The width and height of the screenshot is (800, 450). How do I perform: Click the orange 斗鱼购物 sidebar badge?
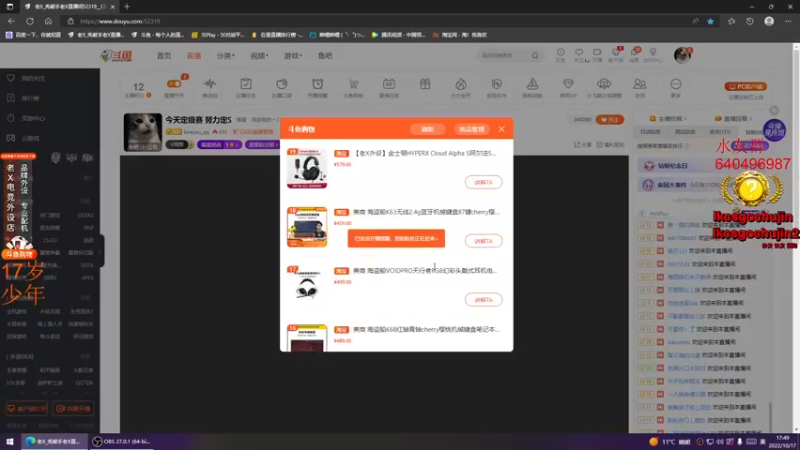coord(19,254)
